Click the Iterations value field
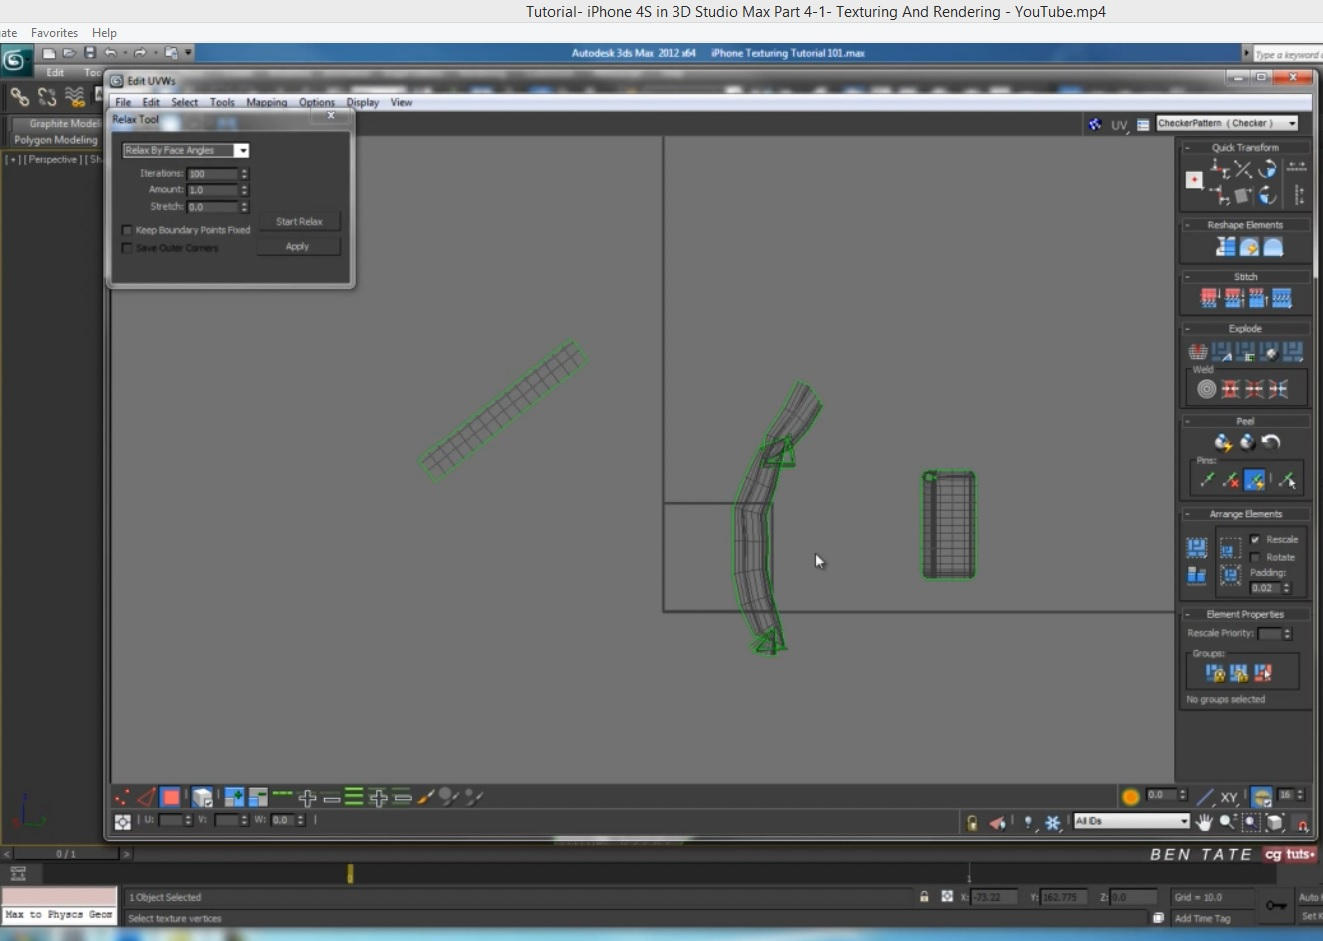The height and width of the screenshot is (941, 1323). [212, 174]
